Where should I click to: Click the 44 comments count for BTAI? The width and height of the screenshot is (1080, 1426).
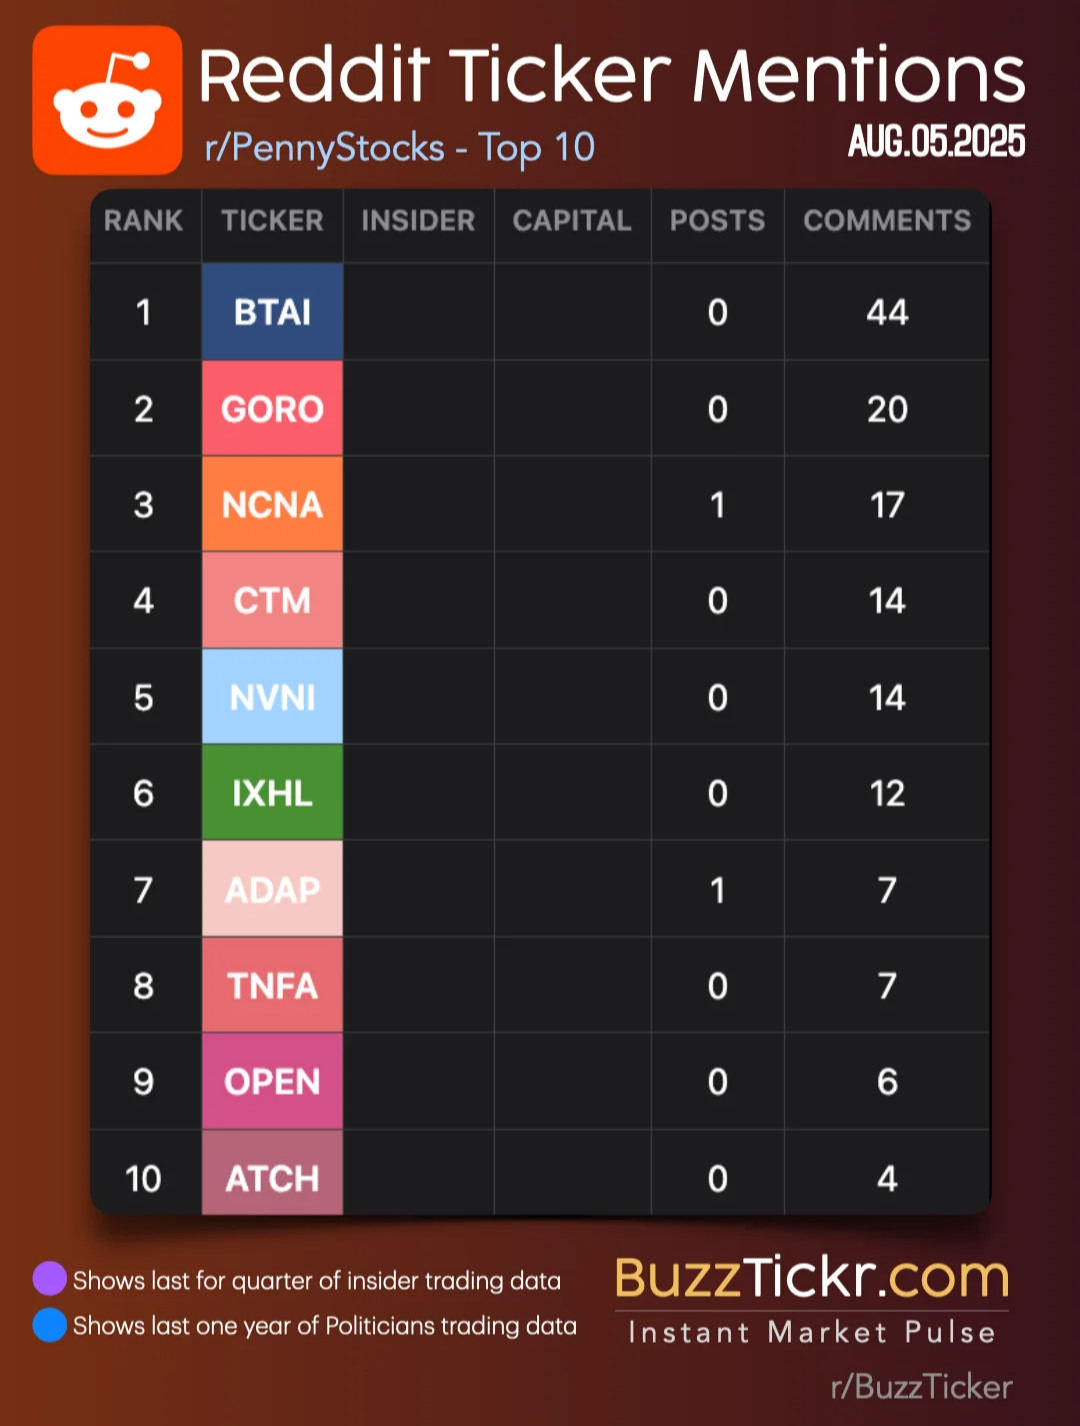click(x=887, y=312)
